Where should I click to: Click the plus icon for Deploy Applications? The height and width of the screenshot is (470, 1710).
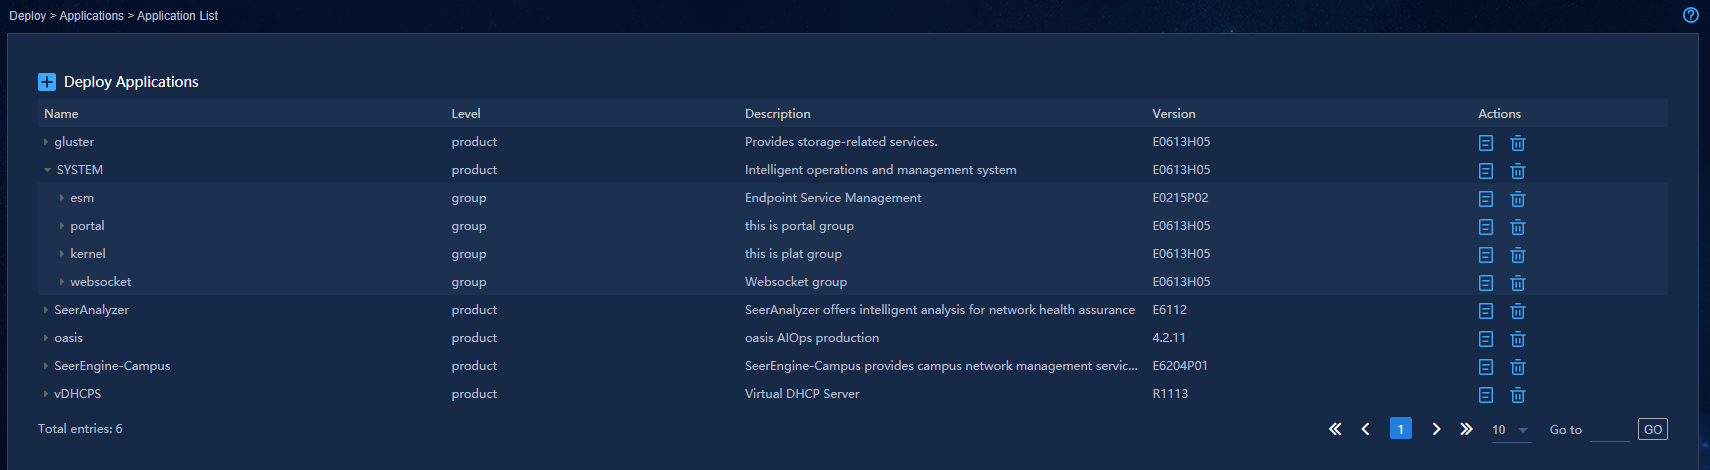[x=47, y=82]
